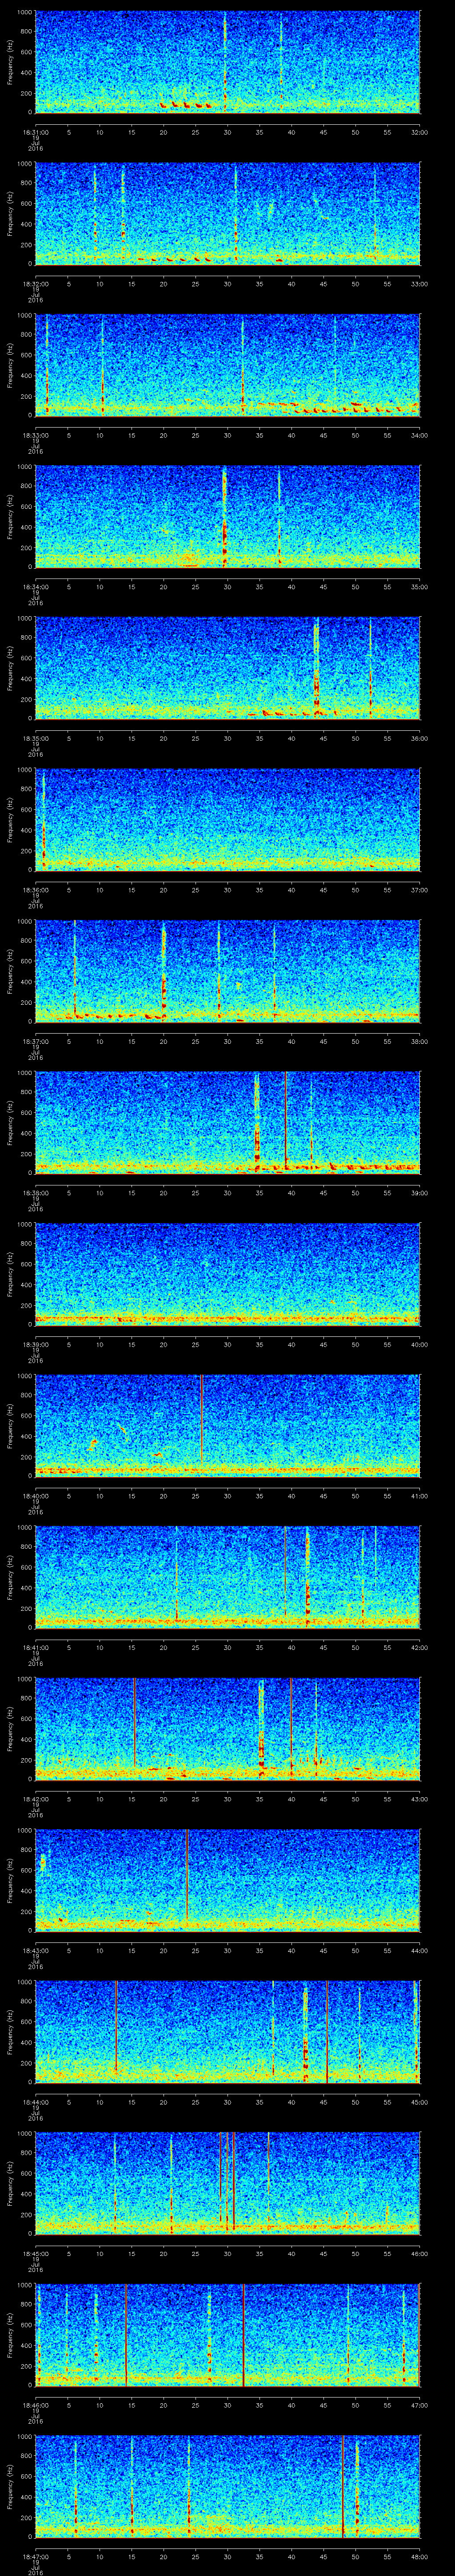Click the '48:00' end time label
The width and height of the screenshot is (455, 2576).
[419, 2556]
